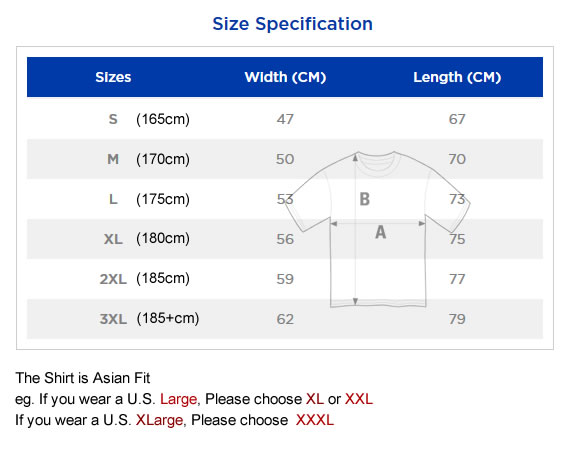Click the red XXXL text in note
This screenshot has width=568, height=450.
(314, 420)
